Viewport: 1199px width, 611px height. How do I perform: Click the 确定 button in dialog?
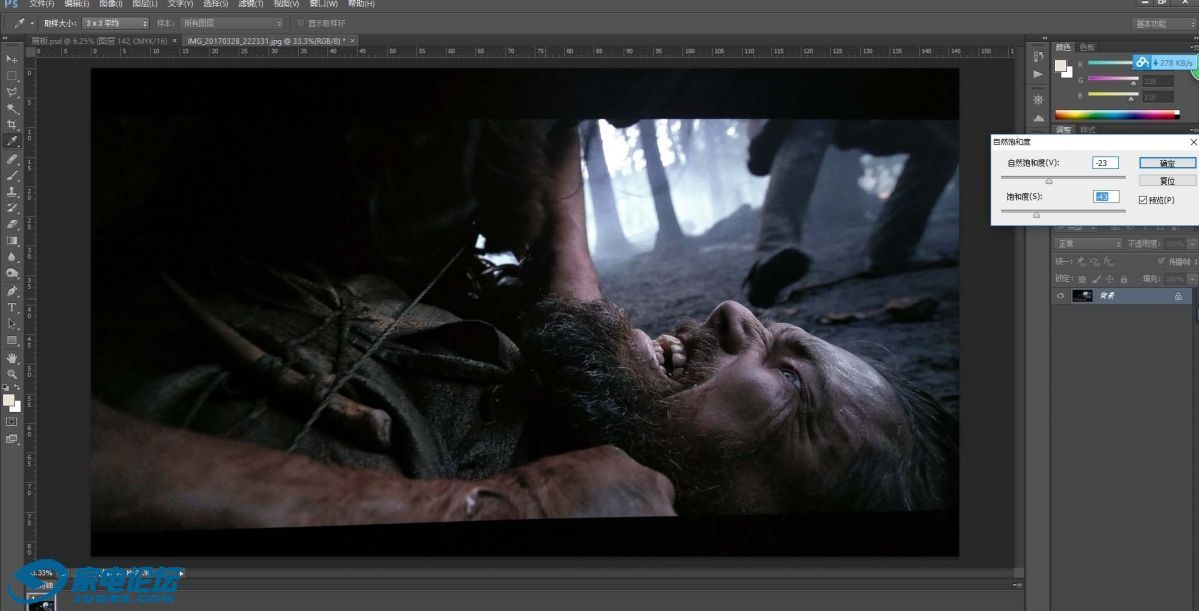click(1166, 163)
